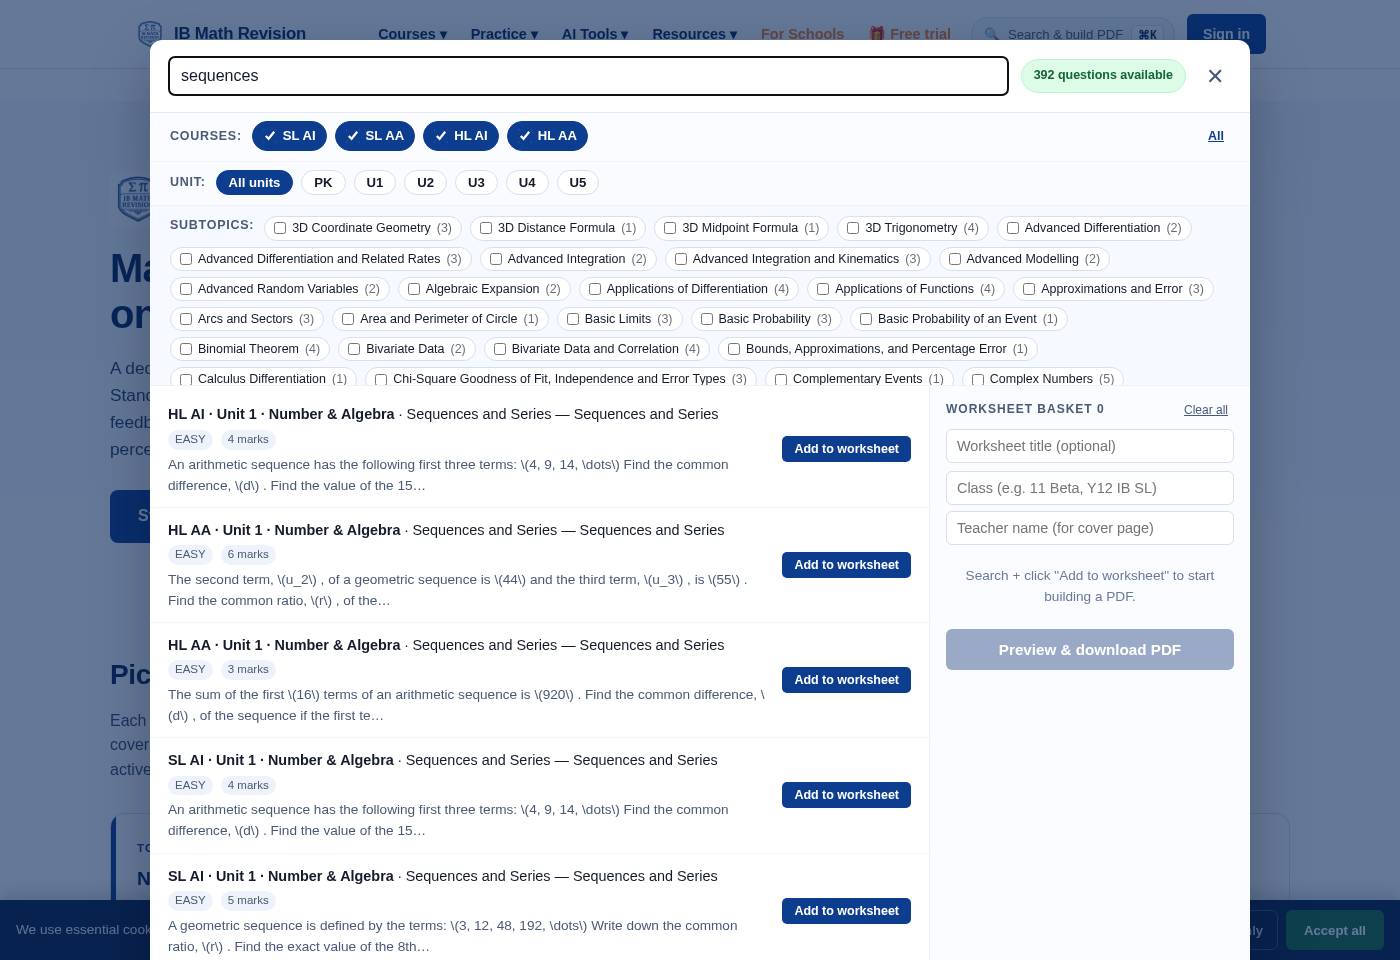Check Advanced Integration and Kinematics subtopic
This screenshot has width=1400, height=960.
click(681, 259)
